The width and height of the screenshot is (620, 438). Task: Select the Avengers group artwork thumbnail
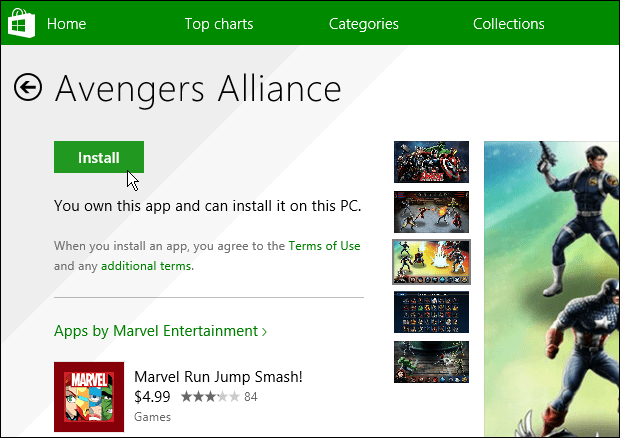[431, 162]
